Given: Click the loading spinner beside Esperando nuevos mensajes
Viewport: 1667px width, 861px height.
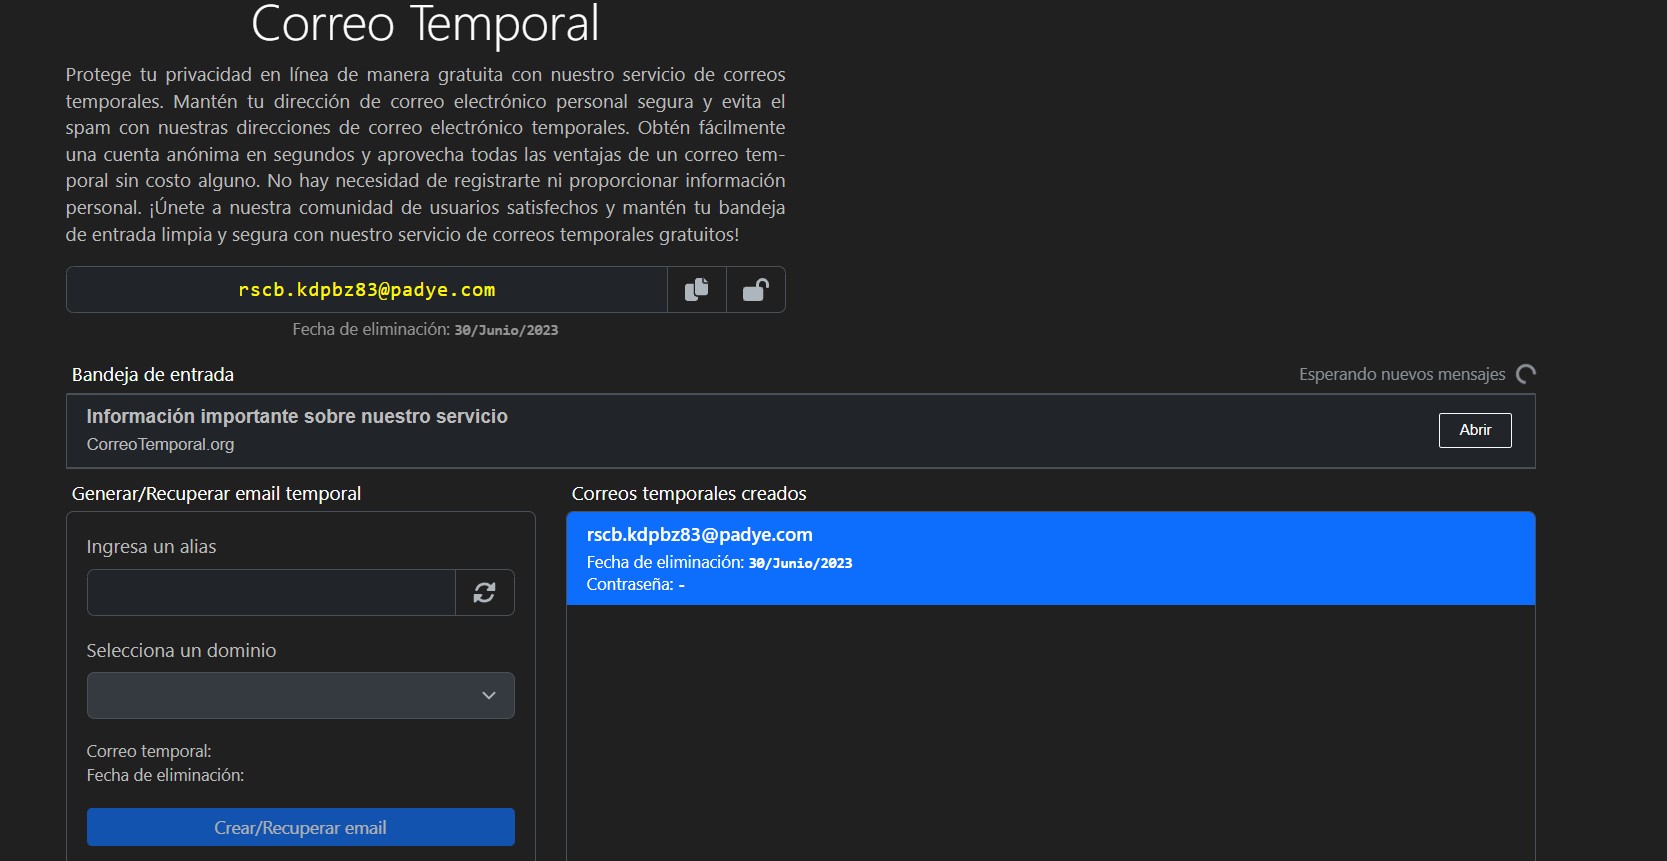Looking at the screenshot, I should [x=1526, y=374].
